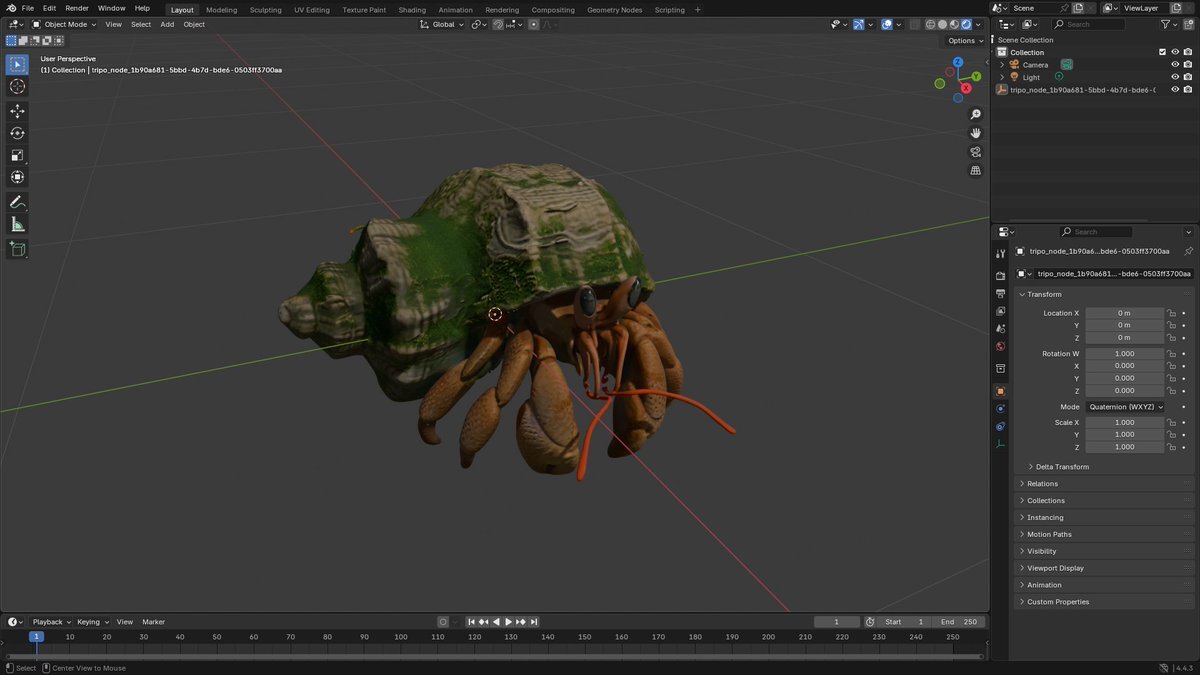This screenshot has height=675, width=1200.
Task: Pick the Annotate tool
Action: coord(17,202)
